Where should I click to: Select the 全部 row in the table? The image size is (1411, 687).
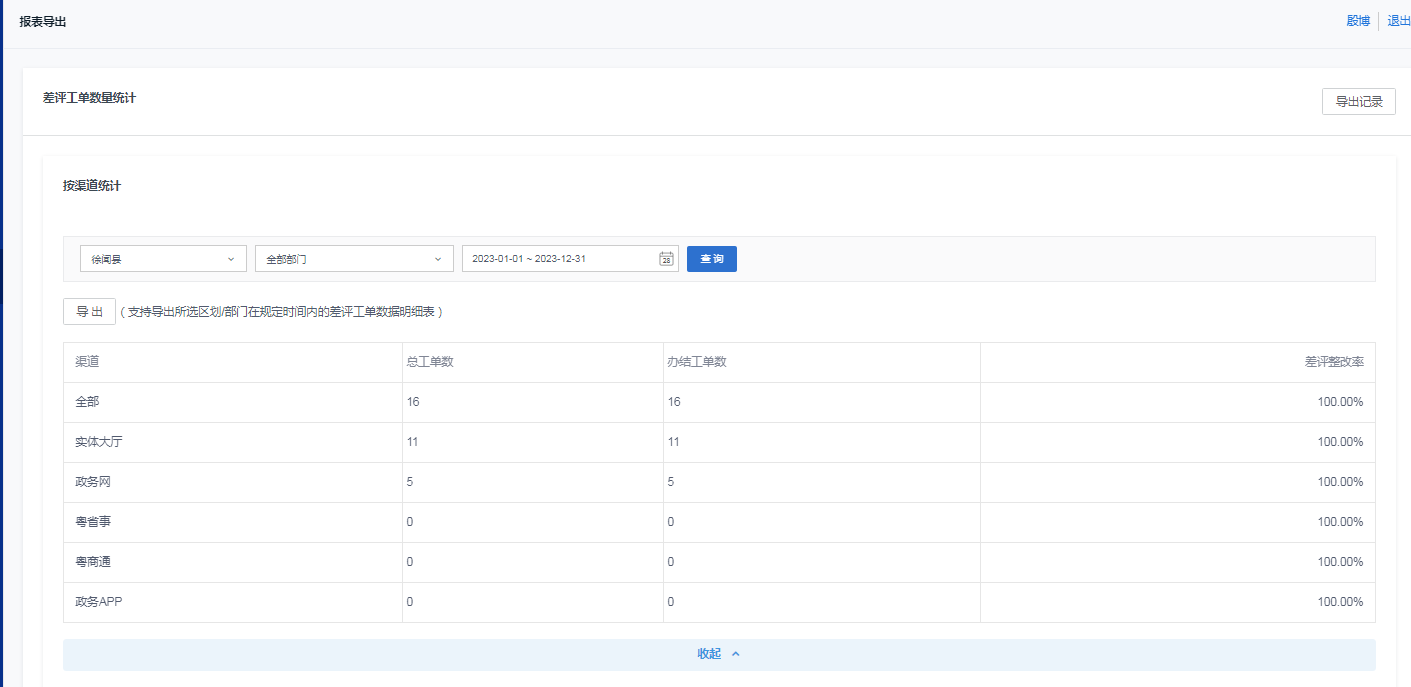point(87,402)
